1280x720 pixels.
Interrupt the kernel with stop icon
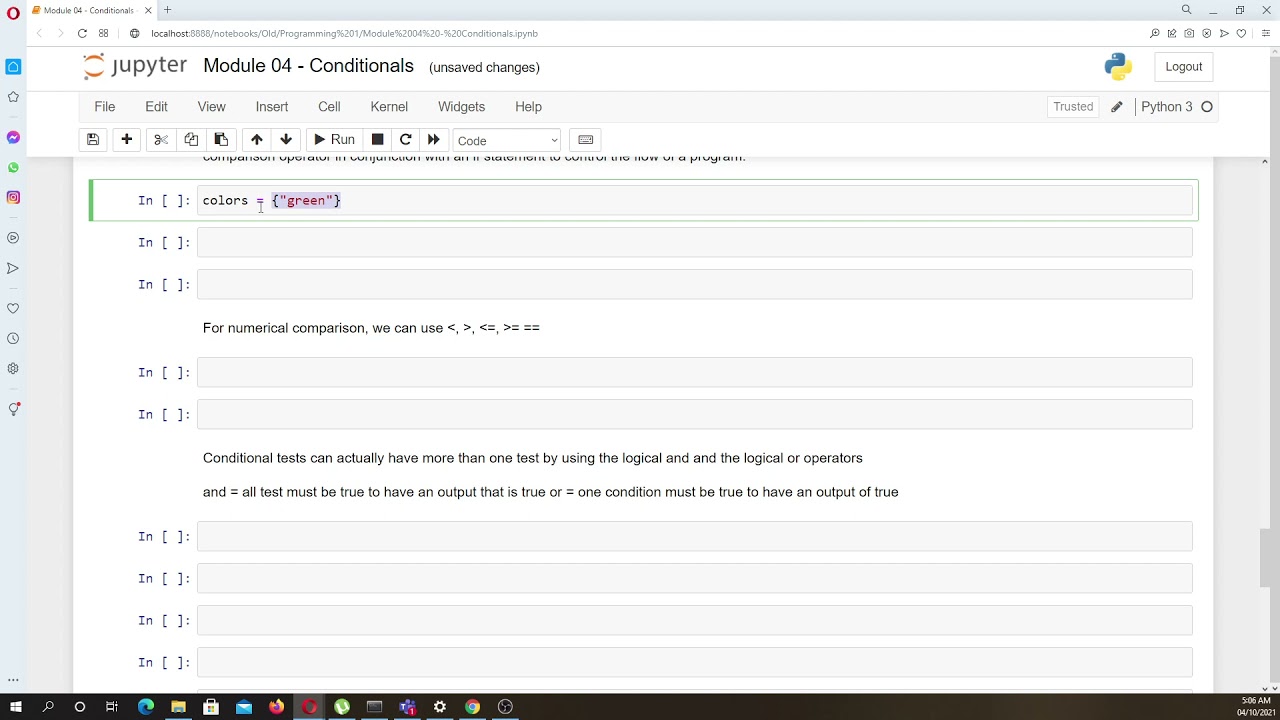(377, 140)
